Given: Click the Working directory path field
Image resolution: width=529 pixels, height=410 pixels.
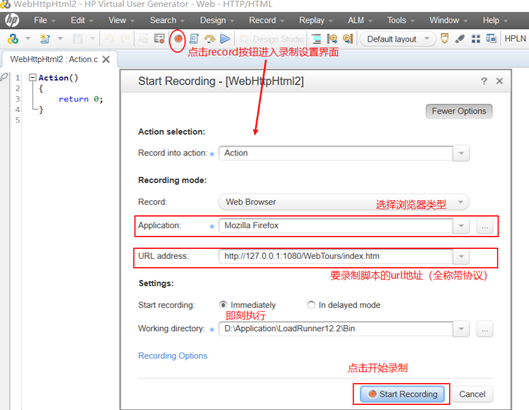Looking at the screenshot, I should (336, 329).
